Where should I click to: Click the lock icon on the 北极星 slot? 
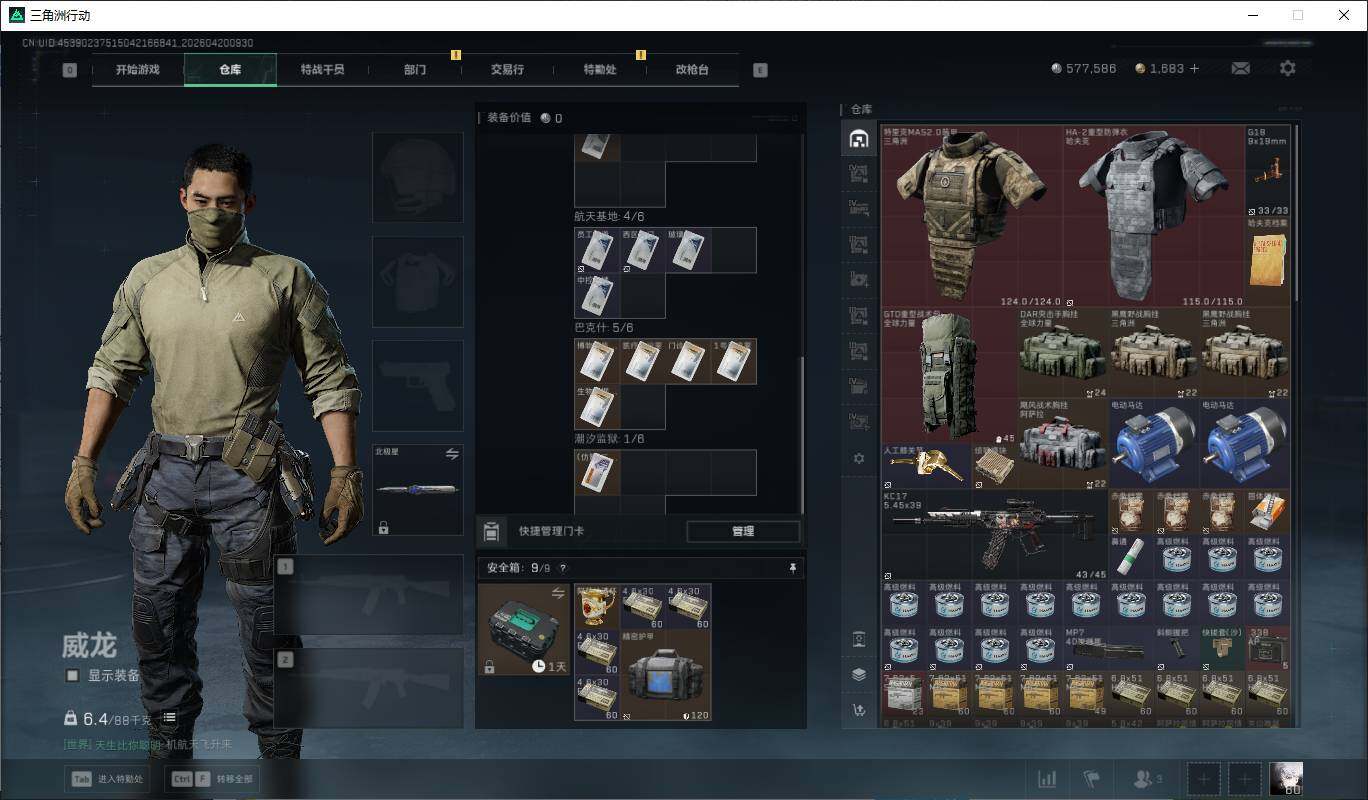pyautogui.click(x=383, y=527)
